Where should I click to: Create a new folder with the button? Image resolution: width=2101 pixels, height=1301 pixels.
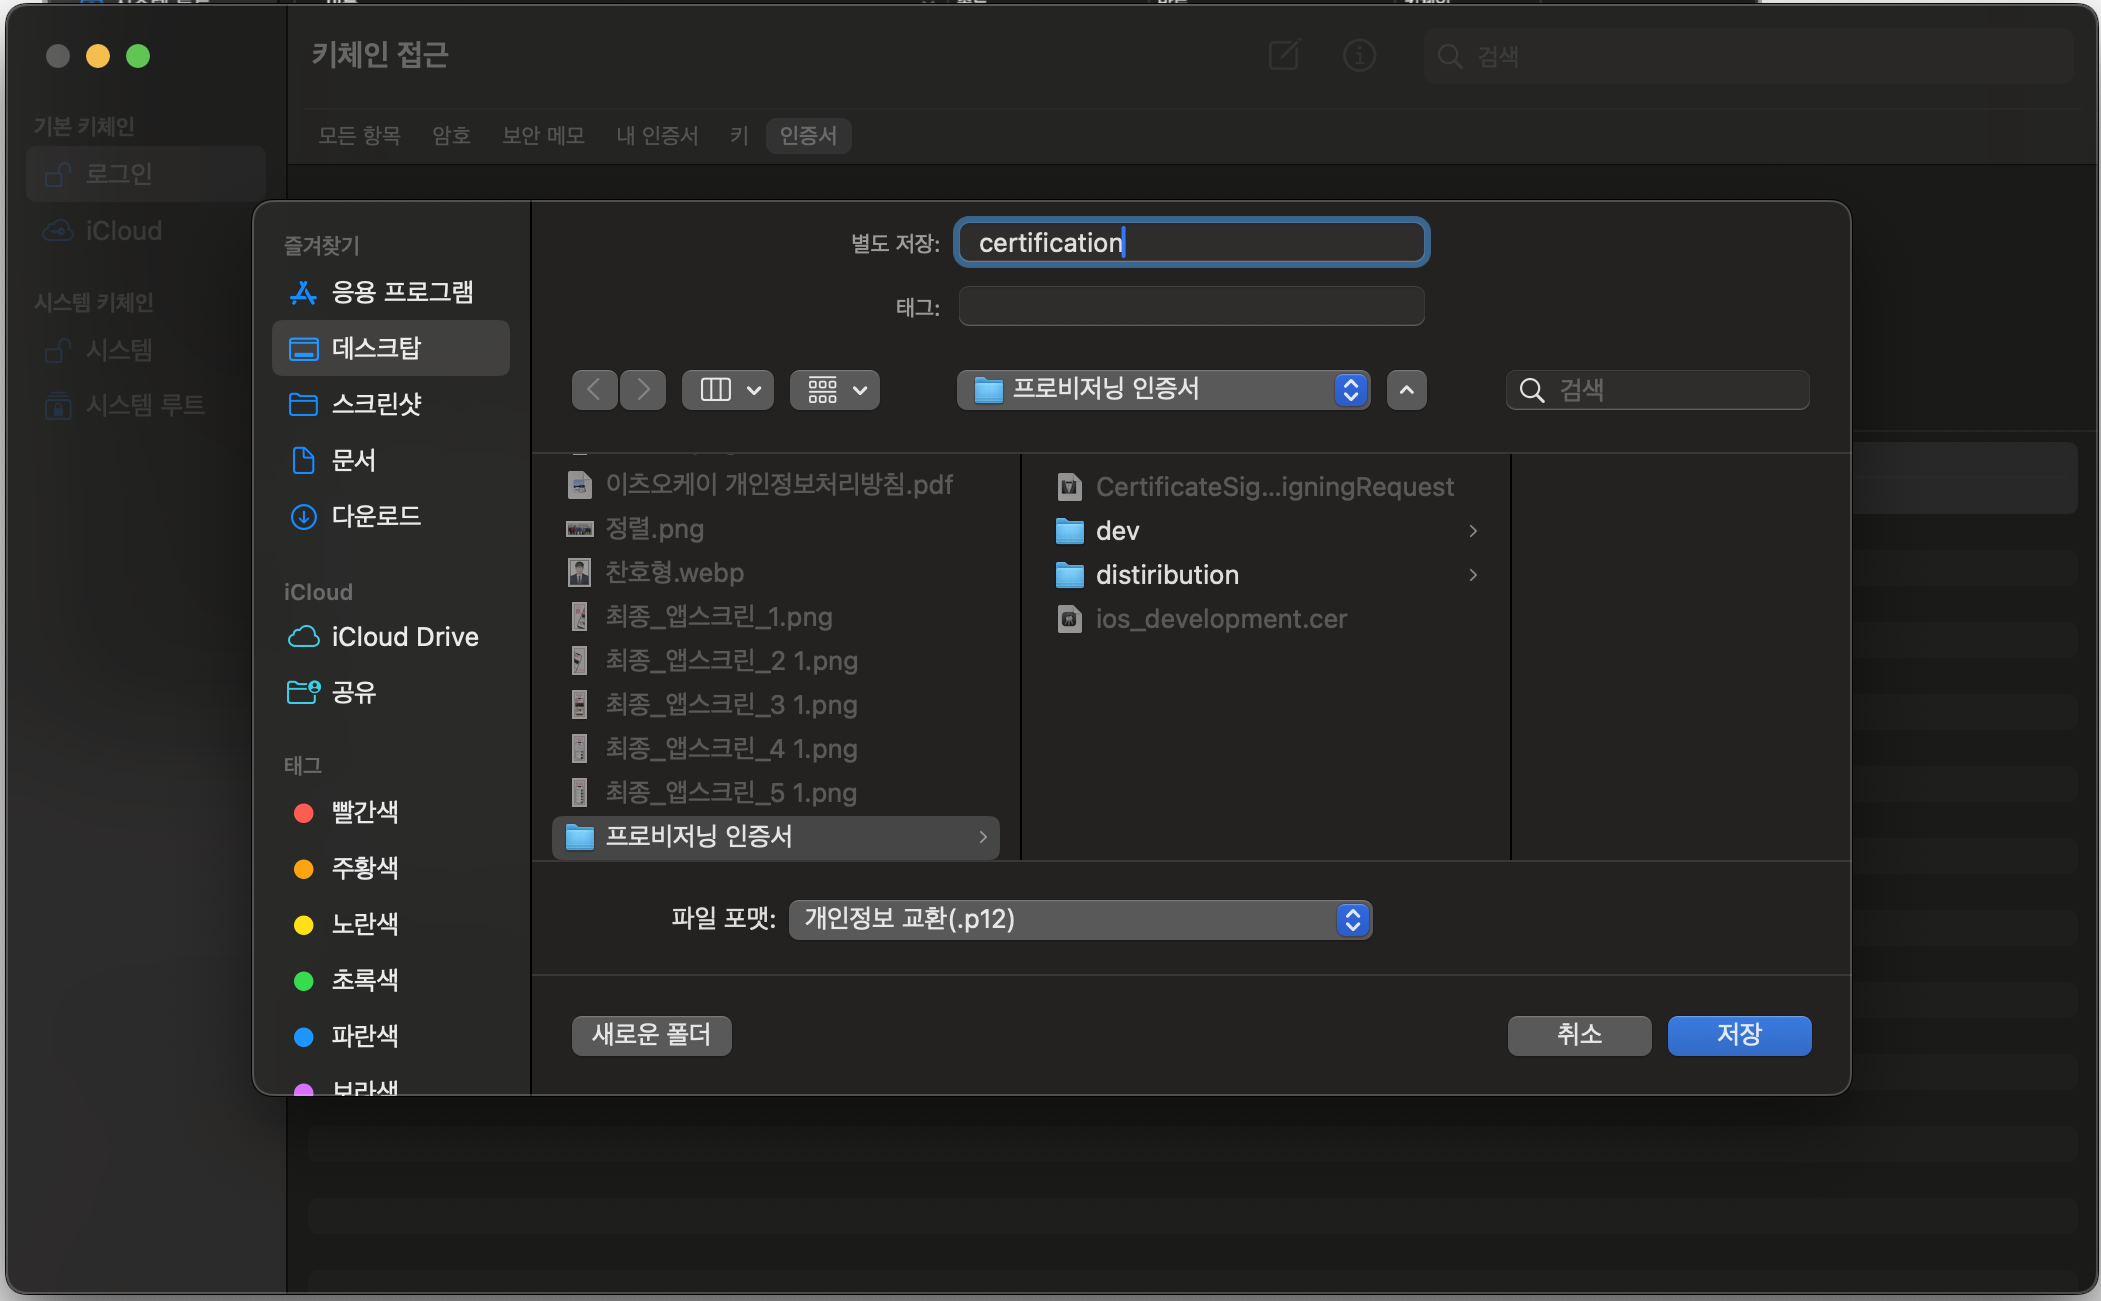coord(651,1035)
